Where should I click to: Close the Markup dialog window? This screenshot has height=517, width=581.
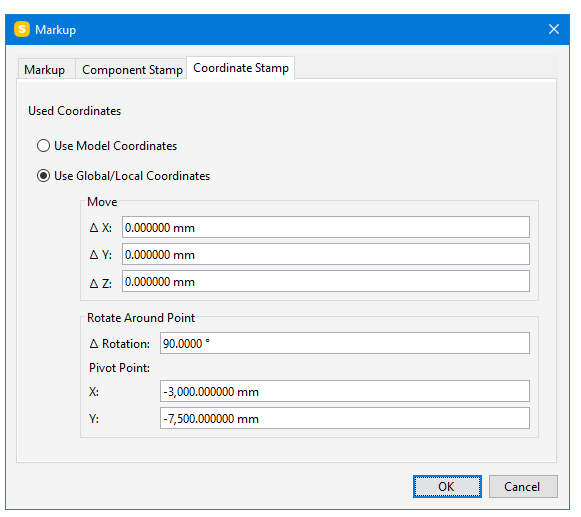554,29
